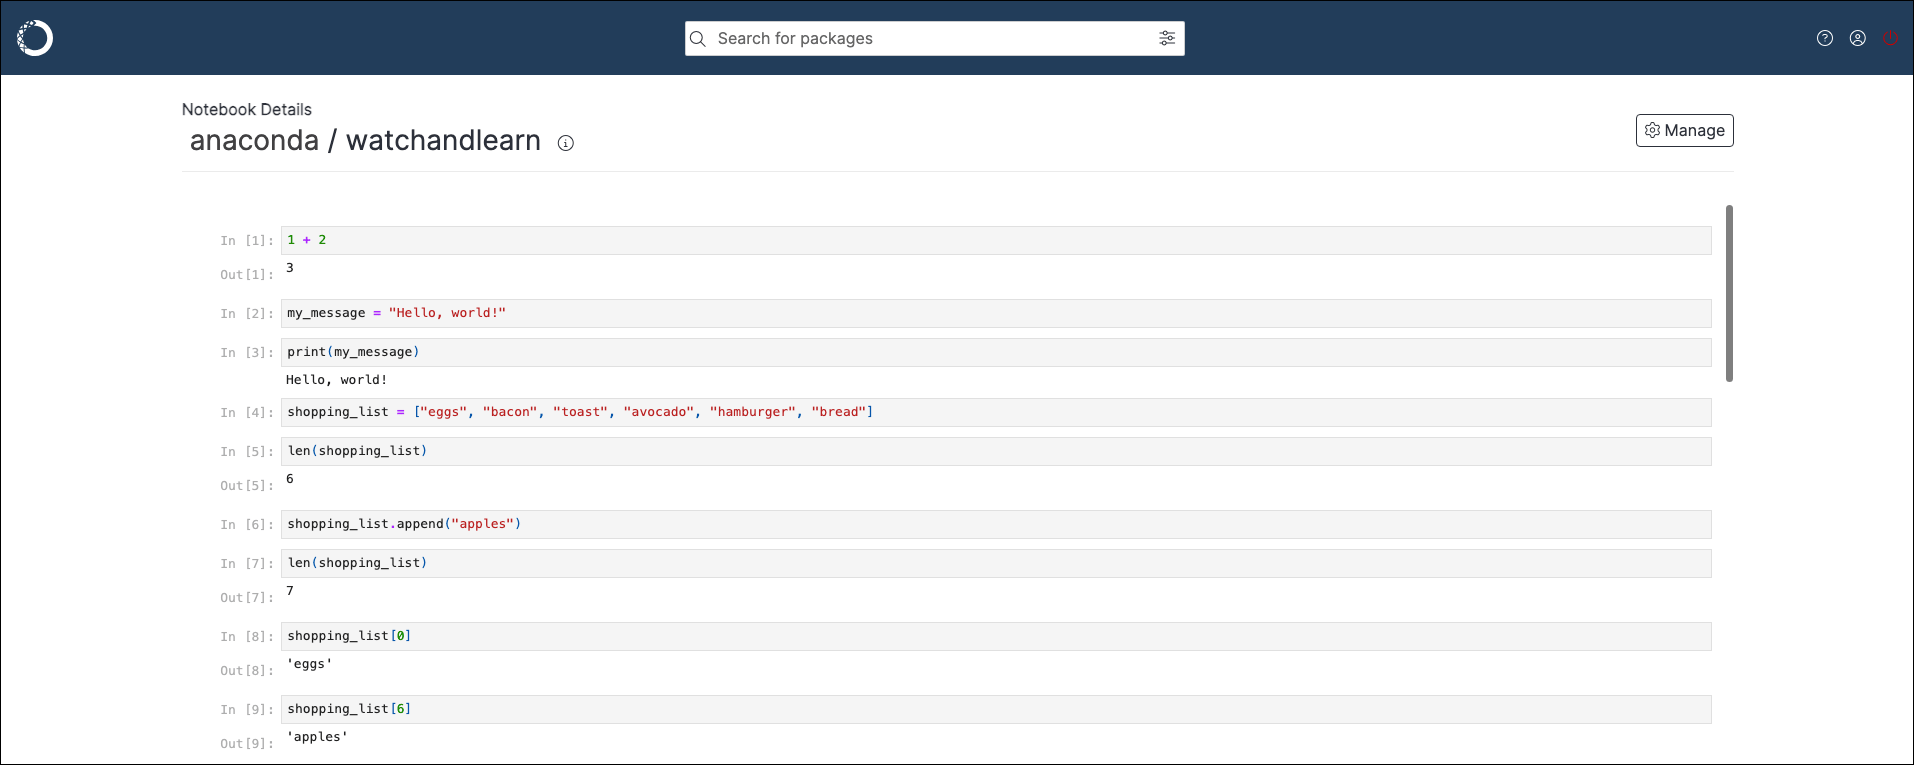This screenshot has width=1914, height=765.
Task: Click the output value 6
Action: (290, 479)
